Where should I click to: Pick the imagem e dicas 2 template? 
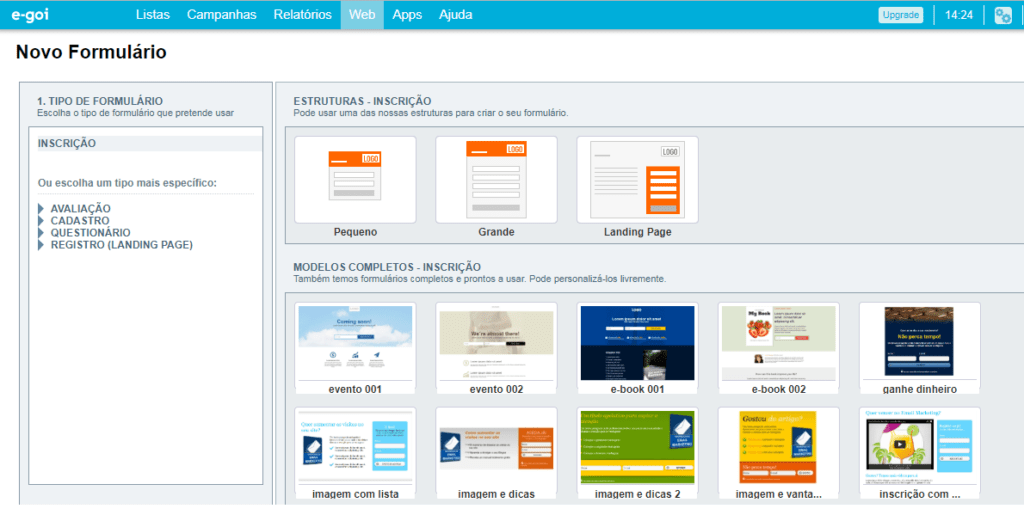637,448
